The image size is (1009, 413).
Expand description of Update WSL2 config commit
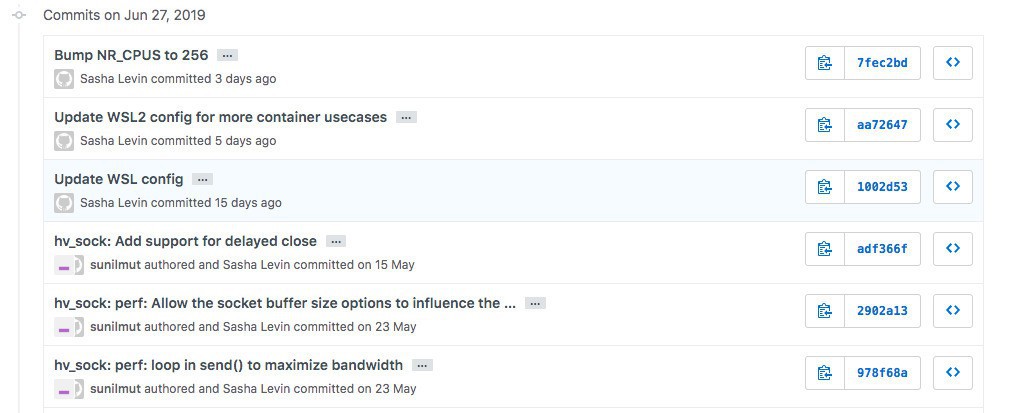[406, 118]
